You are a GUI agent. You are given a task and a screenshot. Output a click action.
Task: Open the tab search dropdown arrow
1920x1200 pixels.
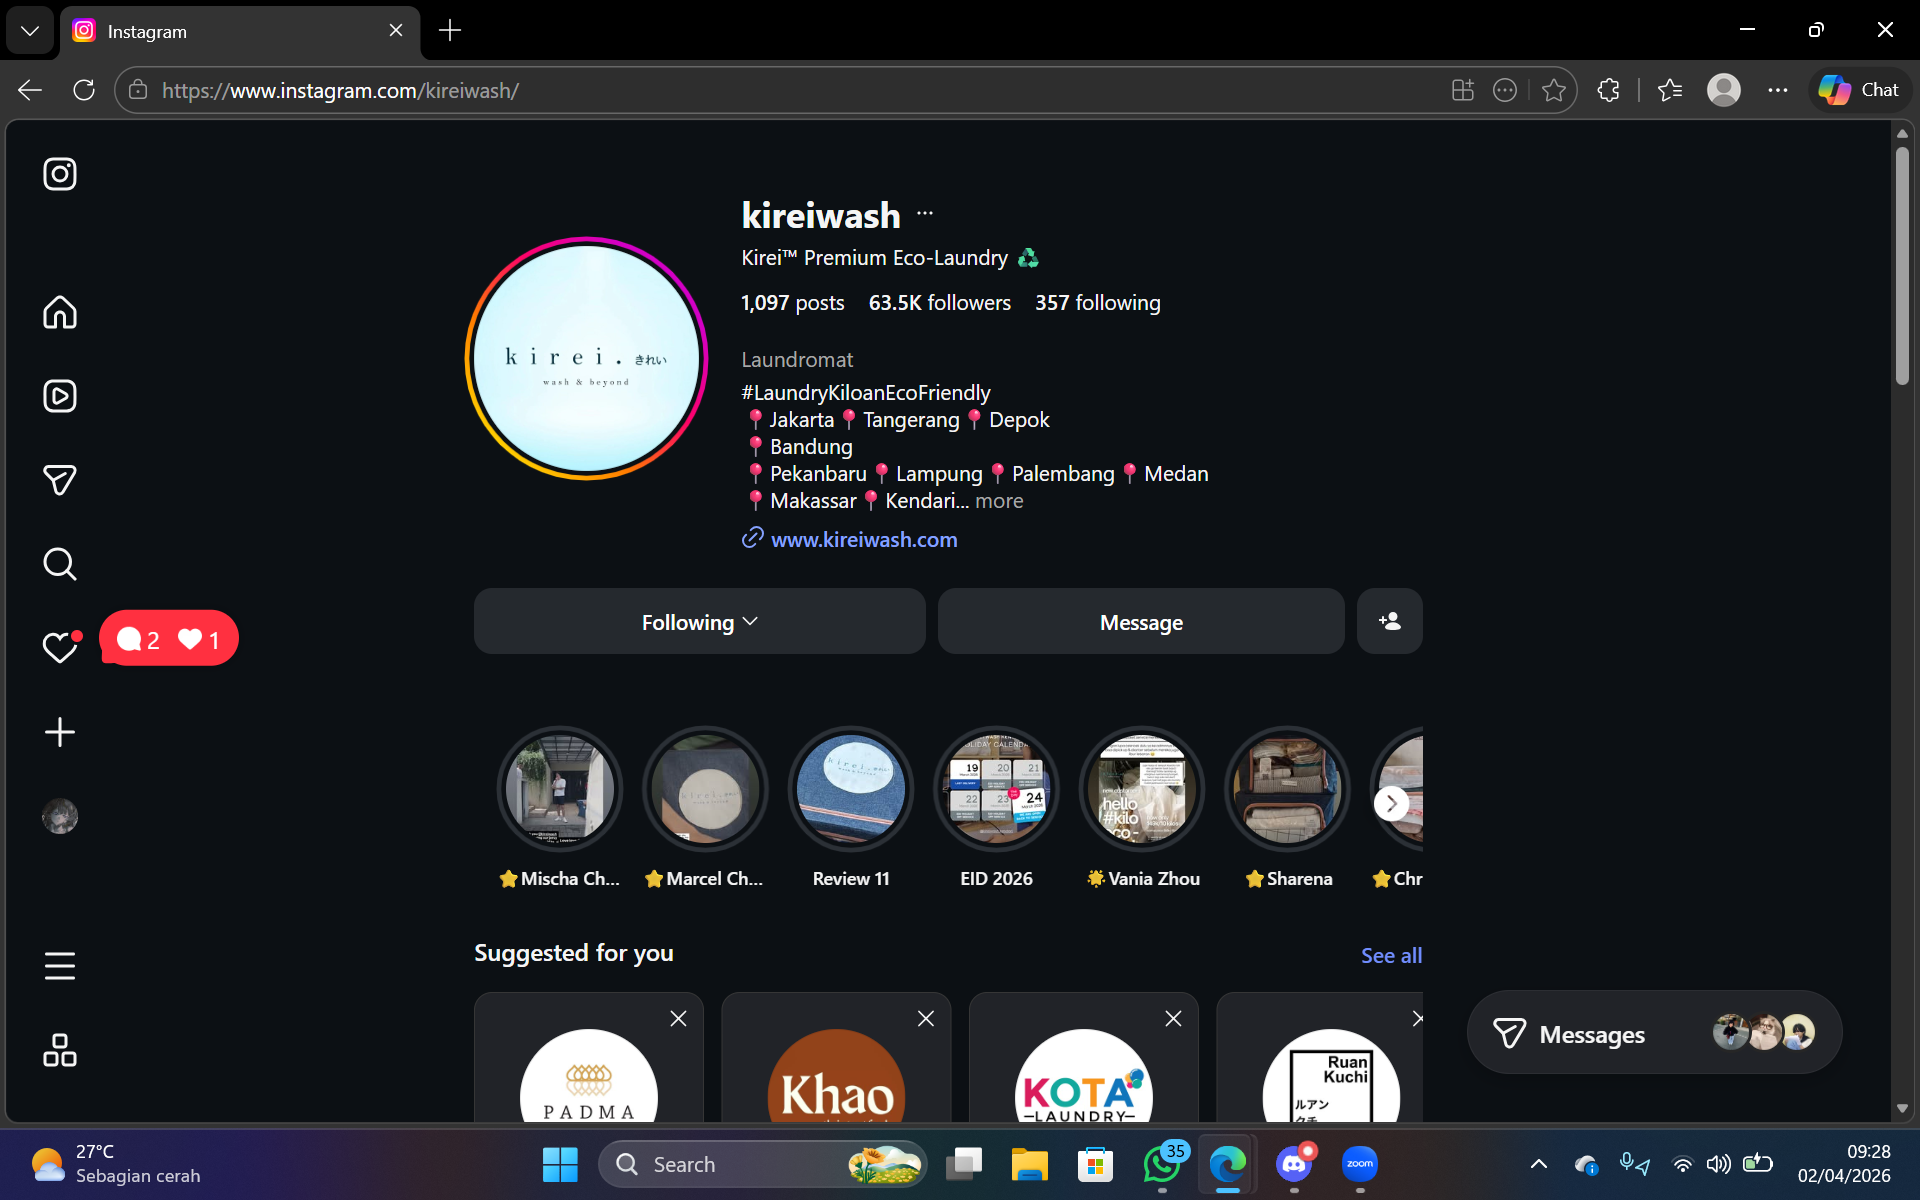click(30, 31)
